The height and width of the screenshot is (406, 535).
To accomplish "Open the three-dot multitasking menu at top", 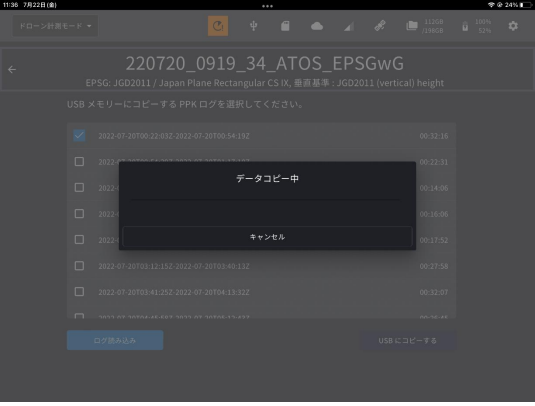I will (x=267, y=6).
